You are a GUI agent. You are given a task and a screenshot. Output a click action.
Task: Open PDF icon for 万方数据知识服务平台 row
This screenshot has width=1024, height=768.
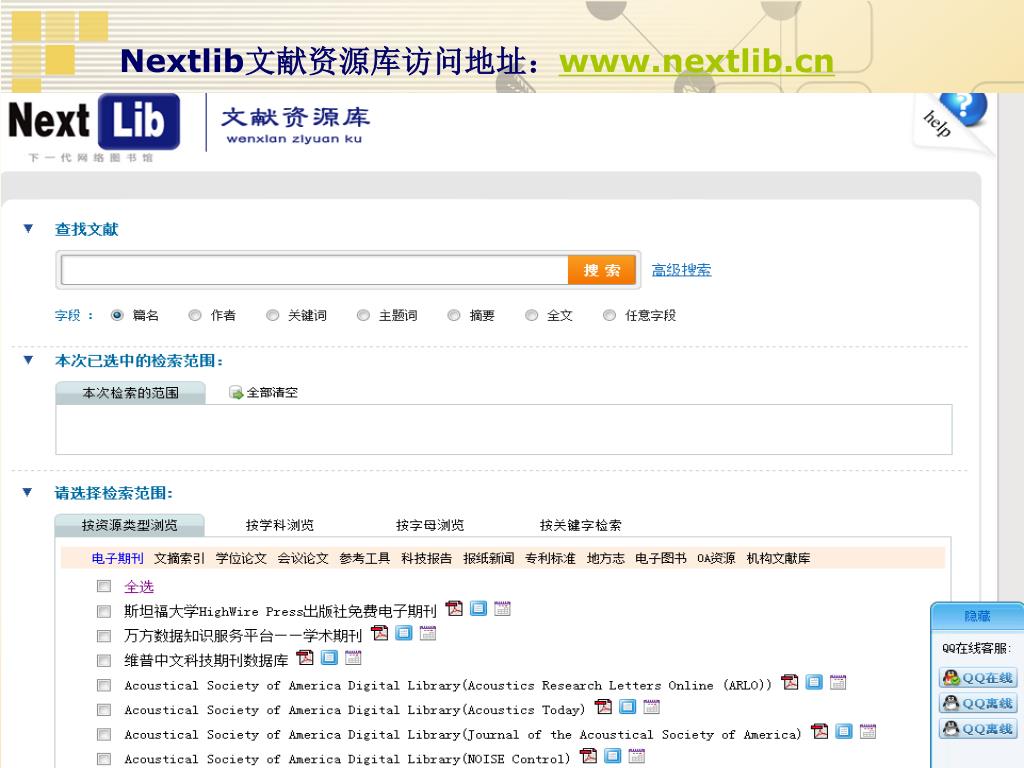tap(379, 633)
